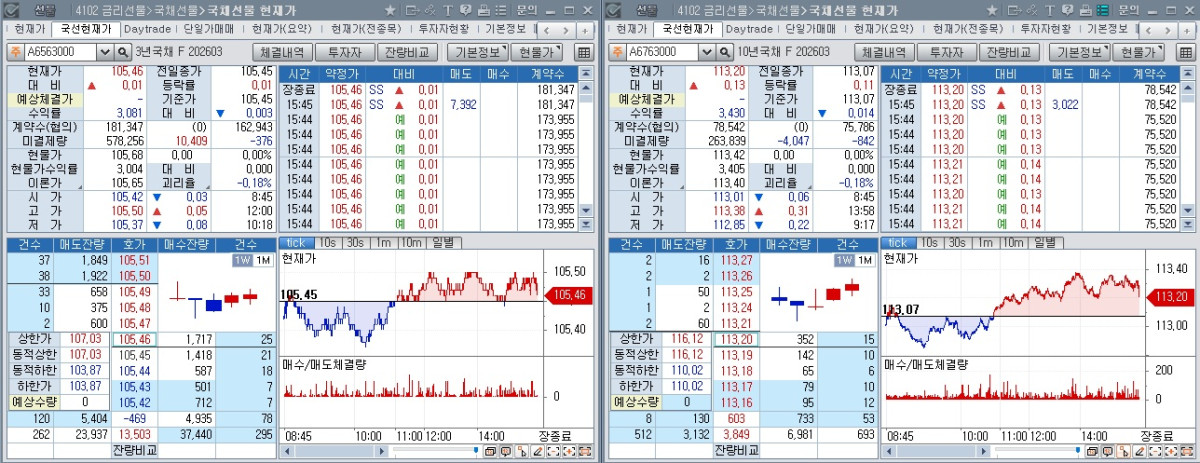Open help question icon in left window title bar

pos(466,10)
